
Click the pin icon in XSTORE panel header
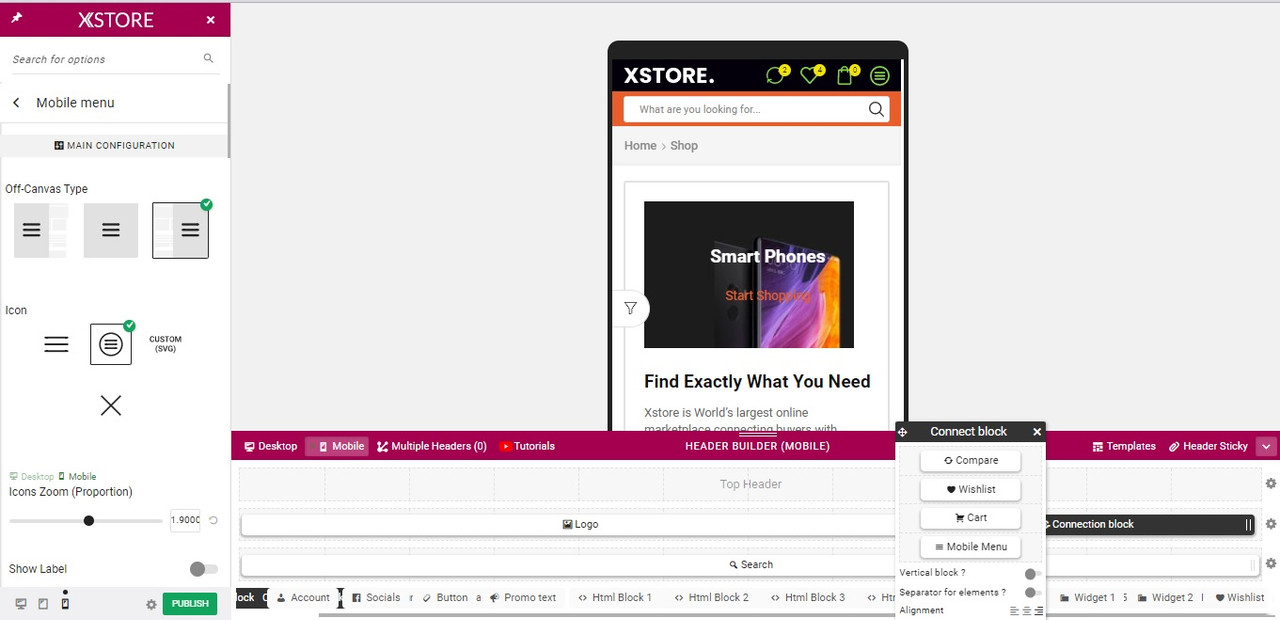[16, 19]
